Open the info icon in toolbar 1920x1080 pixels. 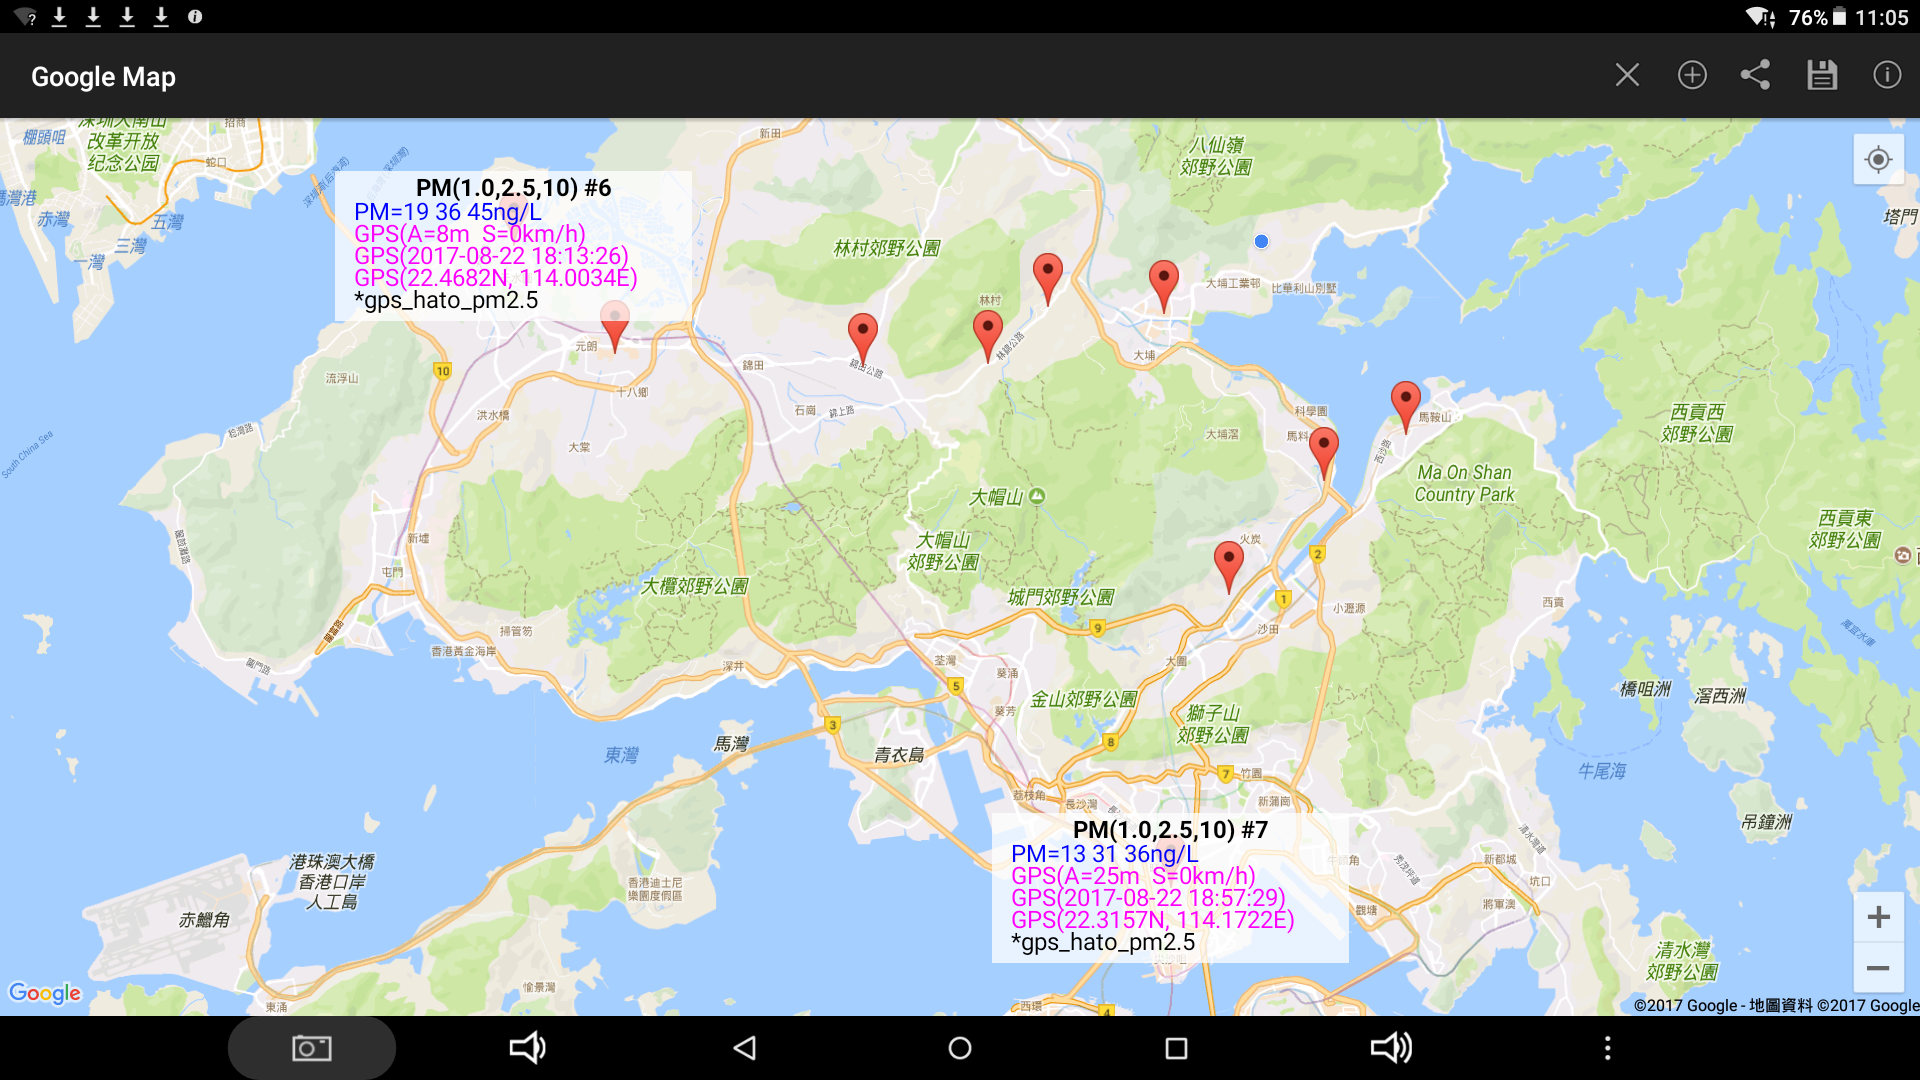tap(1887, 75)
